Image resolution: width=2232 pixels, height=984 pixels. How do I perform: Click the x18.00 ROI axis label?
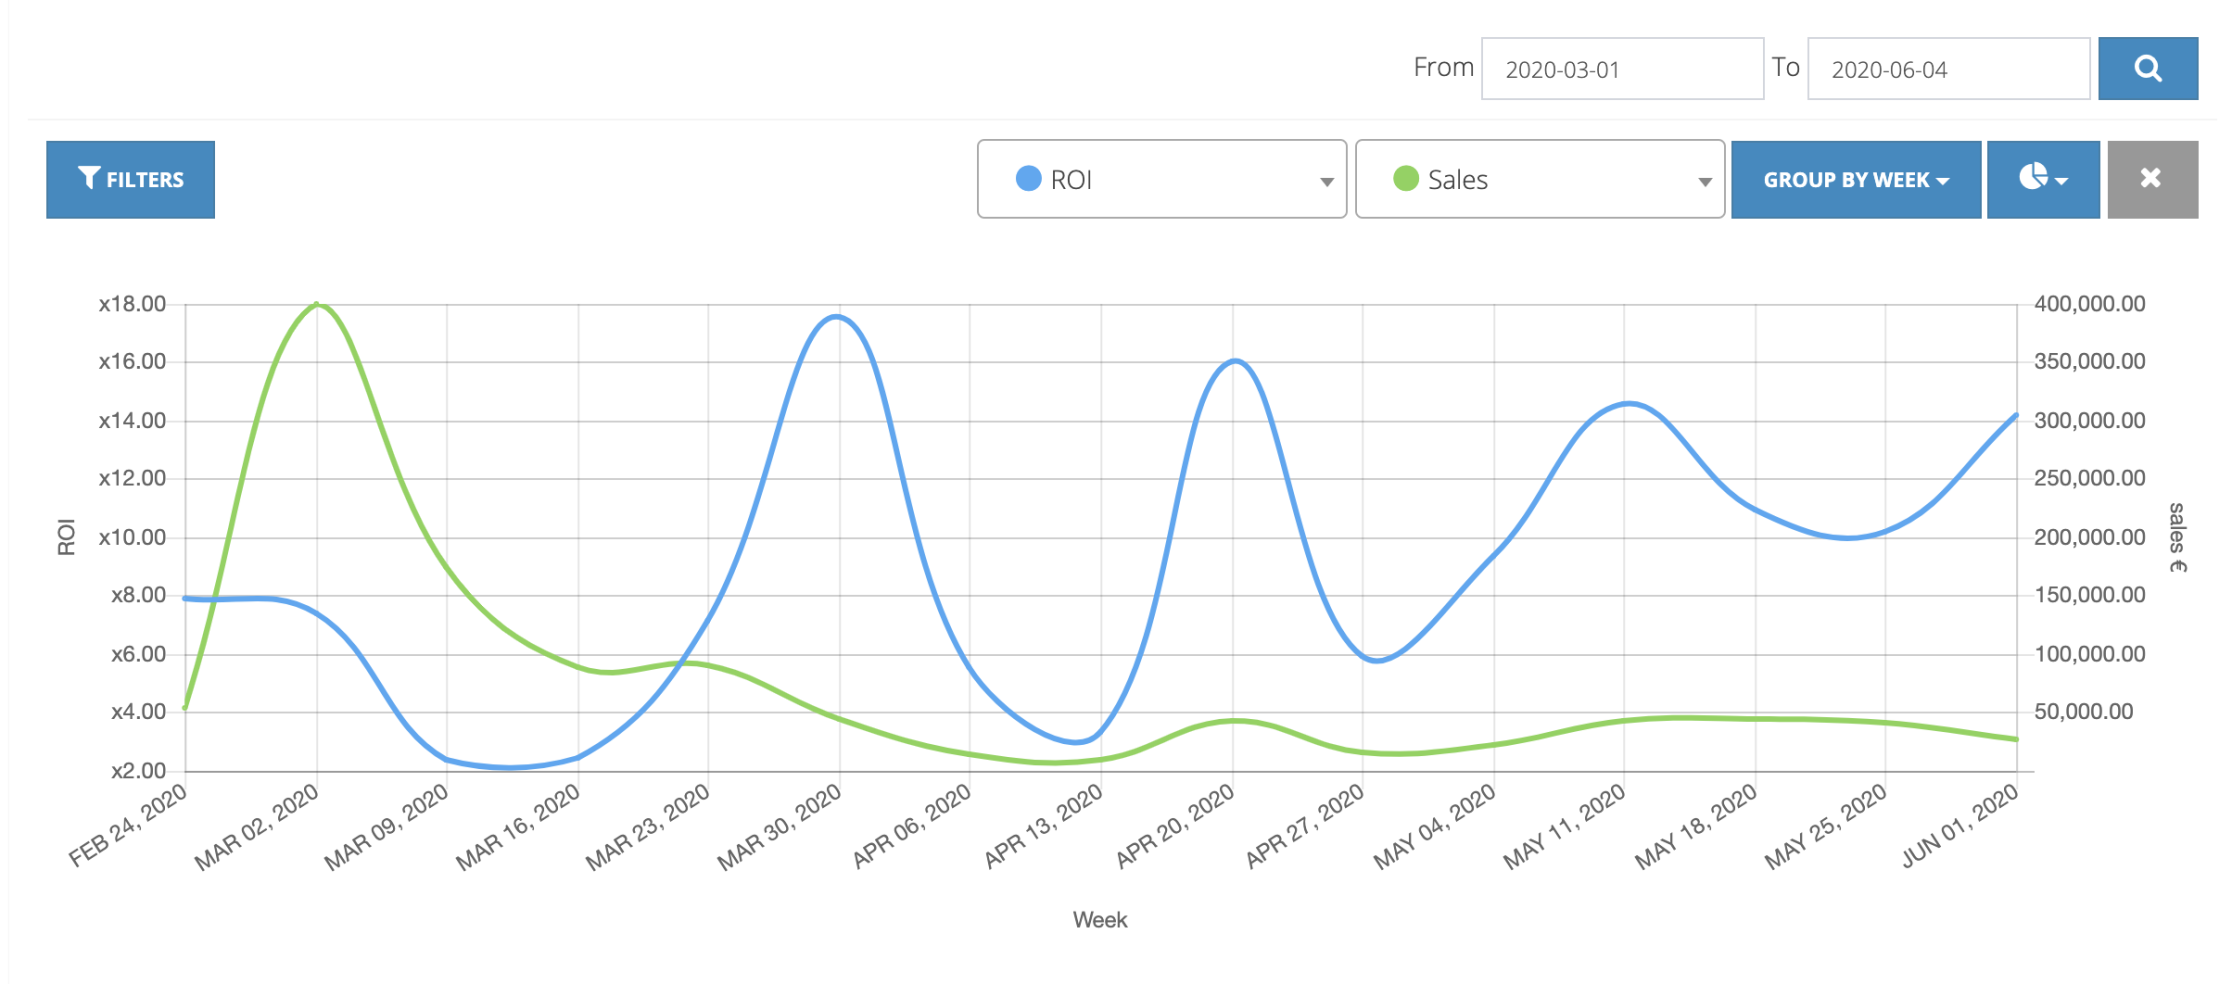point(132,304)
